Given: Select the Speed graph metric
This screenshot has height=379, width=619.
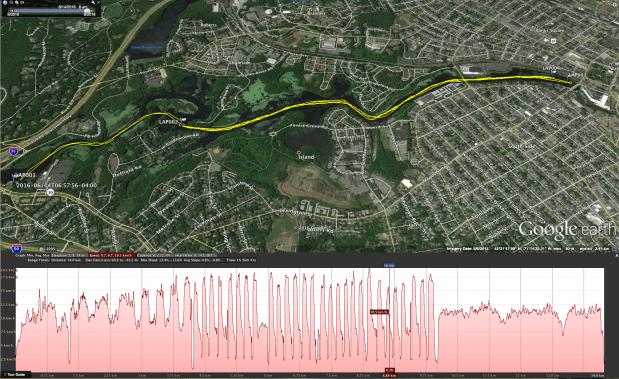Looking at the screenshot, I should pyautogui.click(x=113, y=255).
